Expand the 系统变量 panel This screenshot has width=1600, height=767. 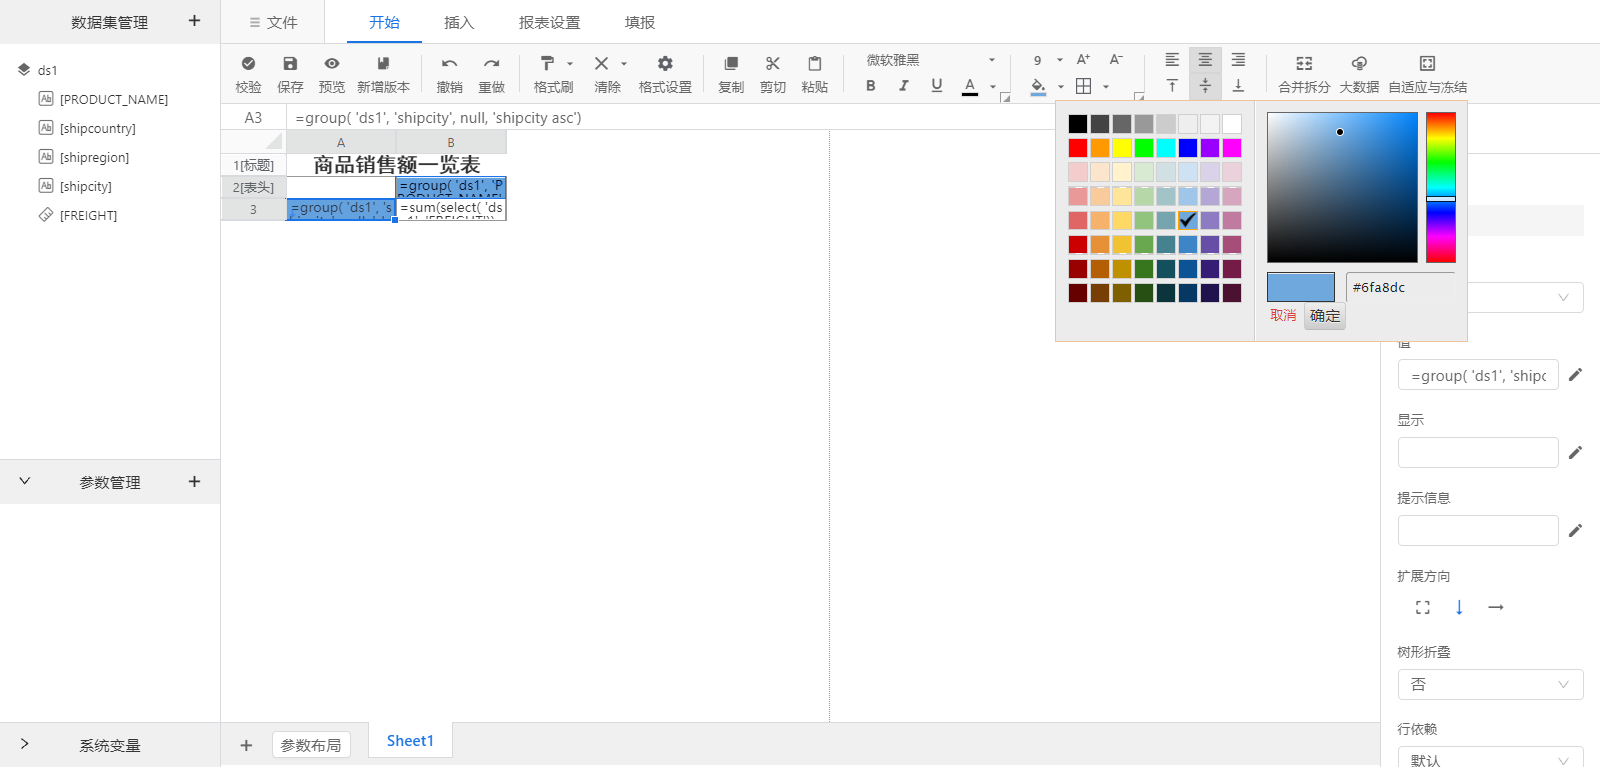(x=25, y=744)
